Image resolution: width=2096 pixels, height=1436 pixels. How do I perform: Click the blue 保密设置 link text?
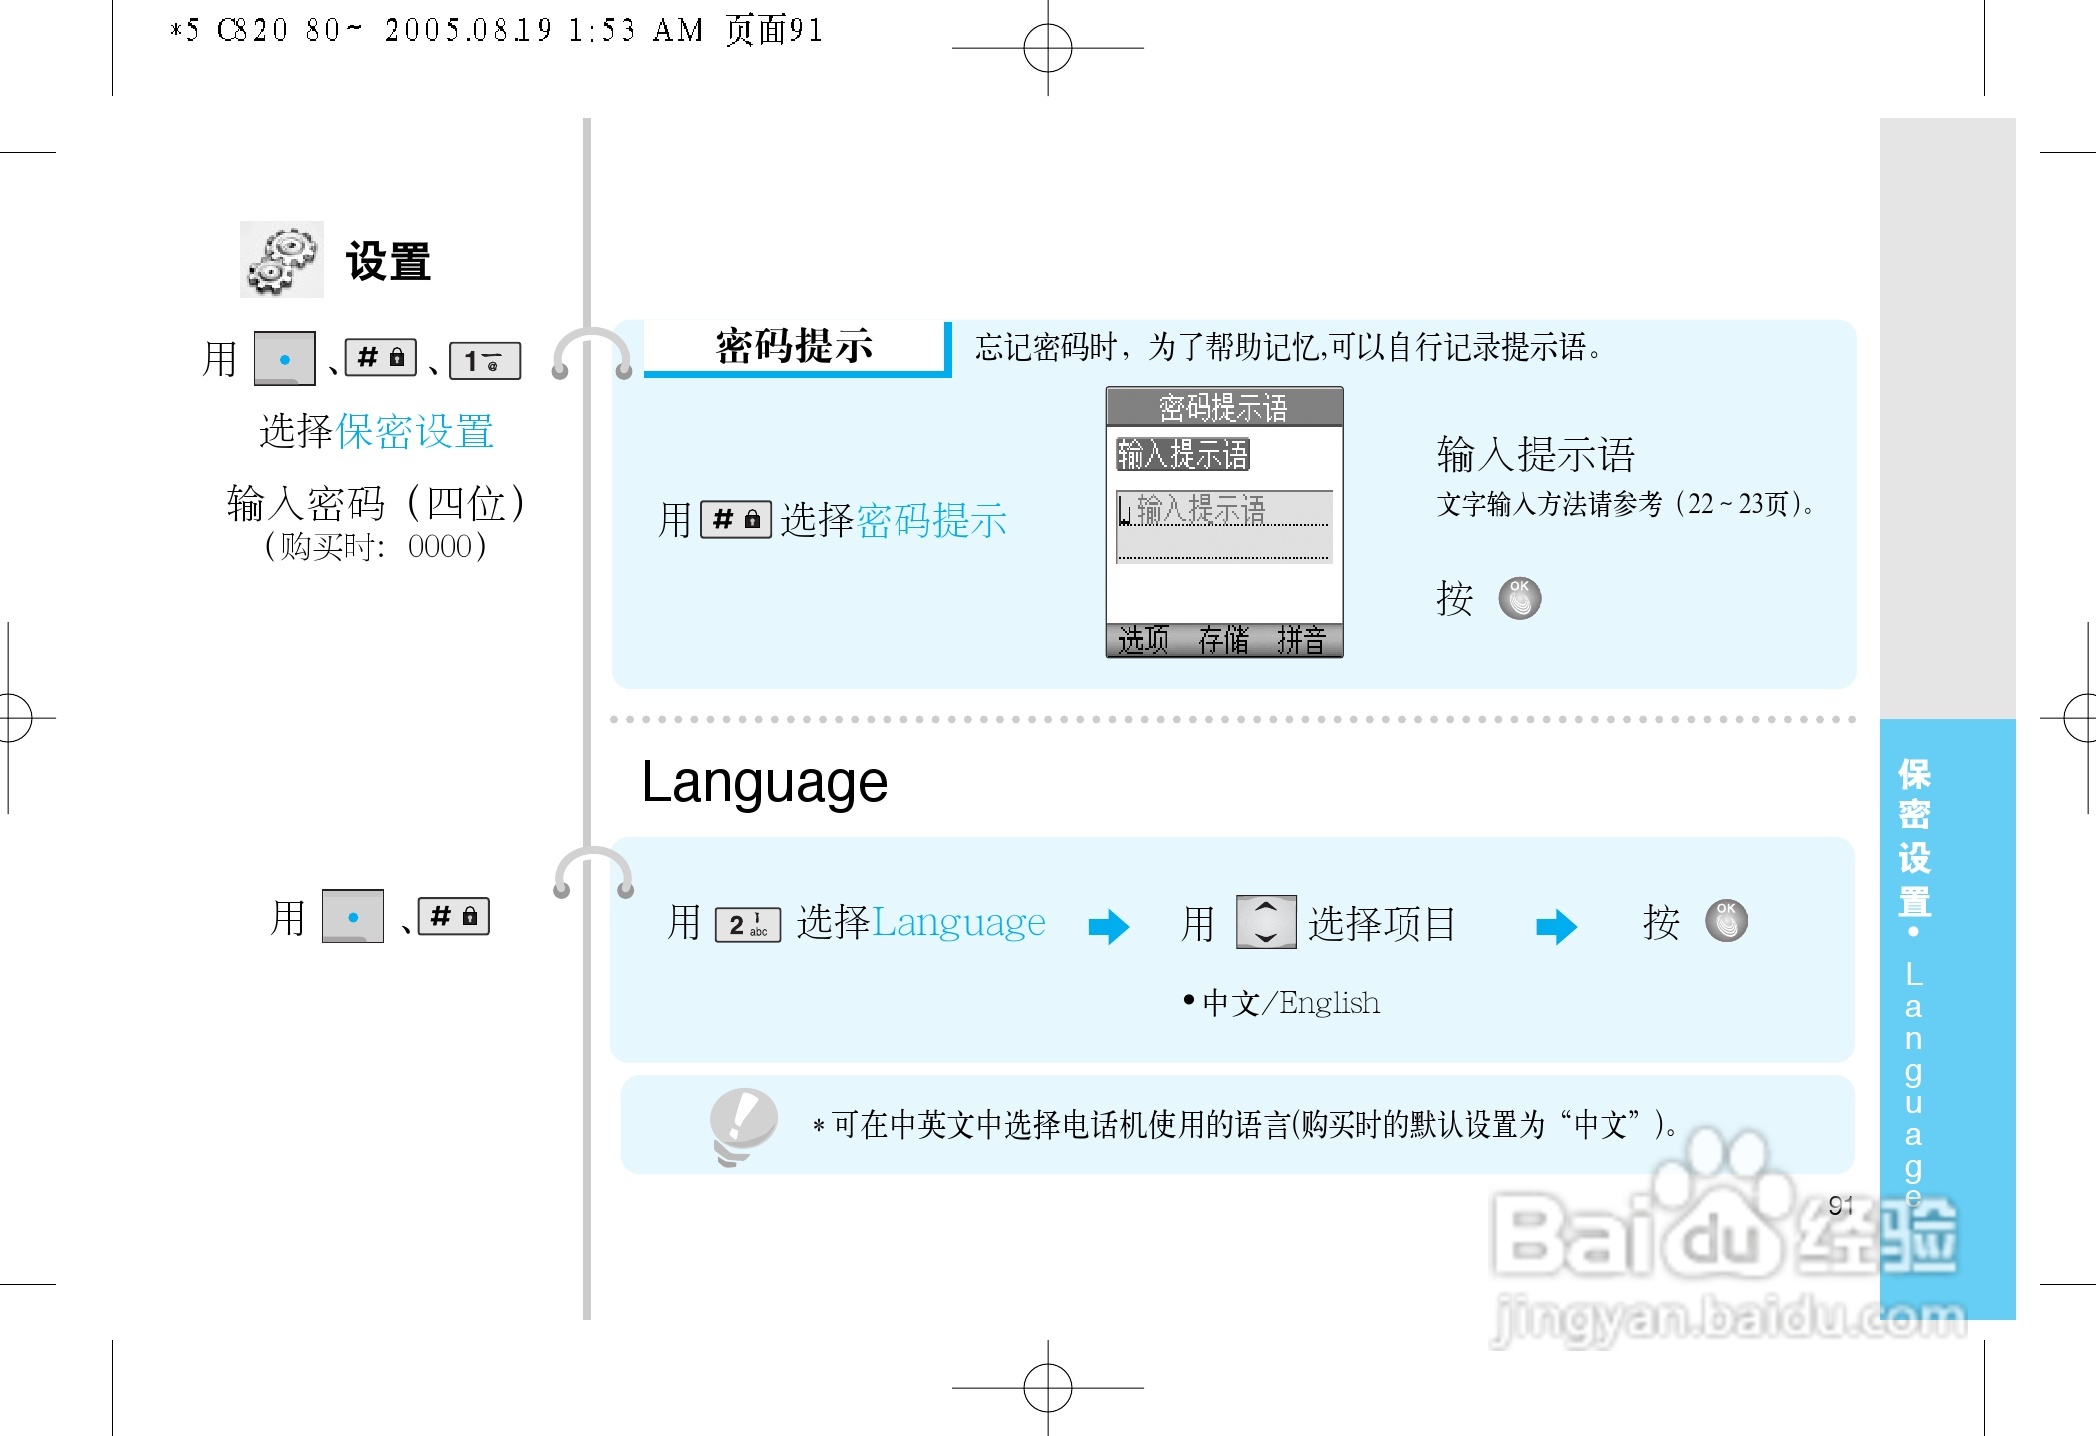[415, 432]
